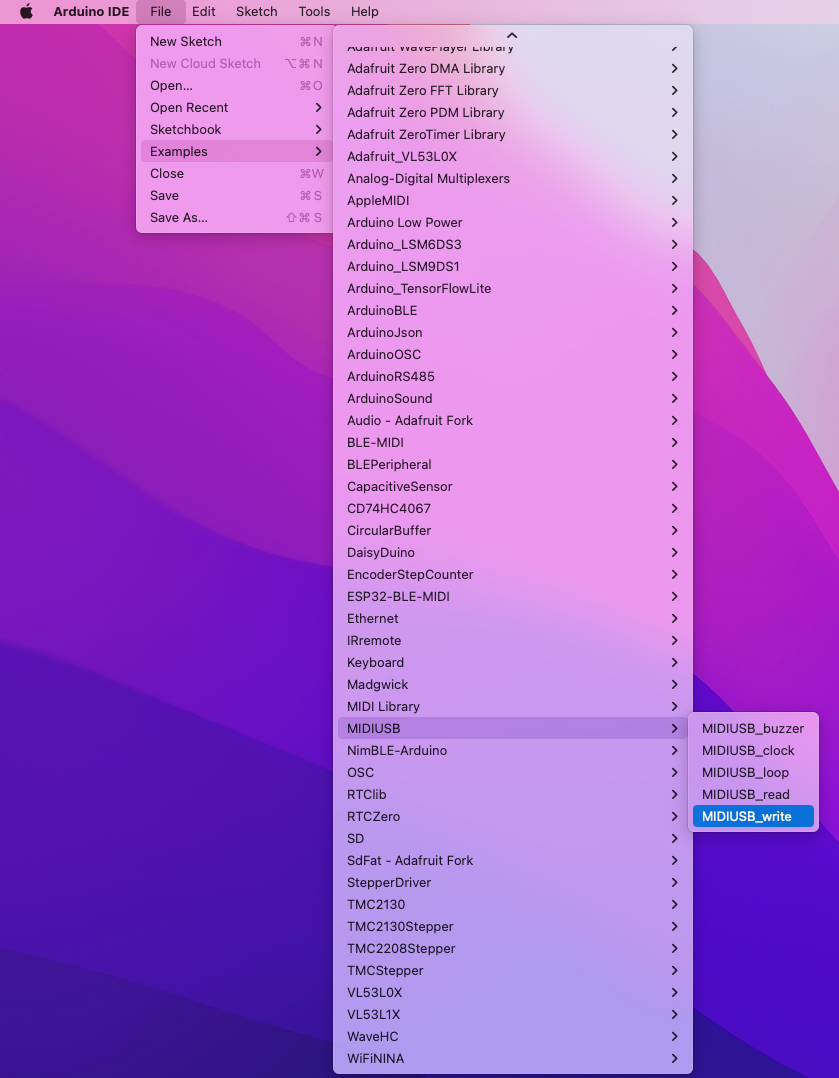Expand the Examples submenu
The width and height of the screenshot is (839, 1078).
236,151
